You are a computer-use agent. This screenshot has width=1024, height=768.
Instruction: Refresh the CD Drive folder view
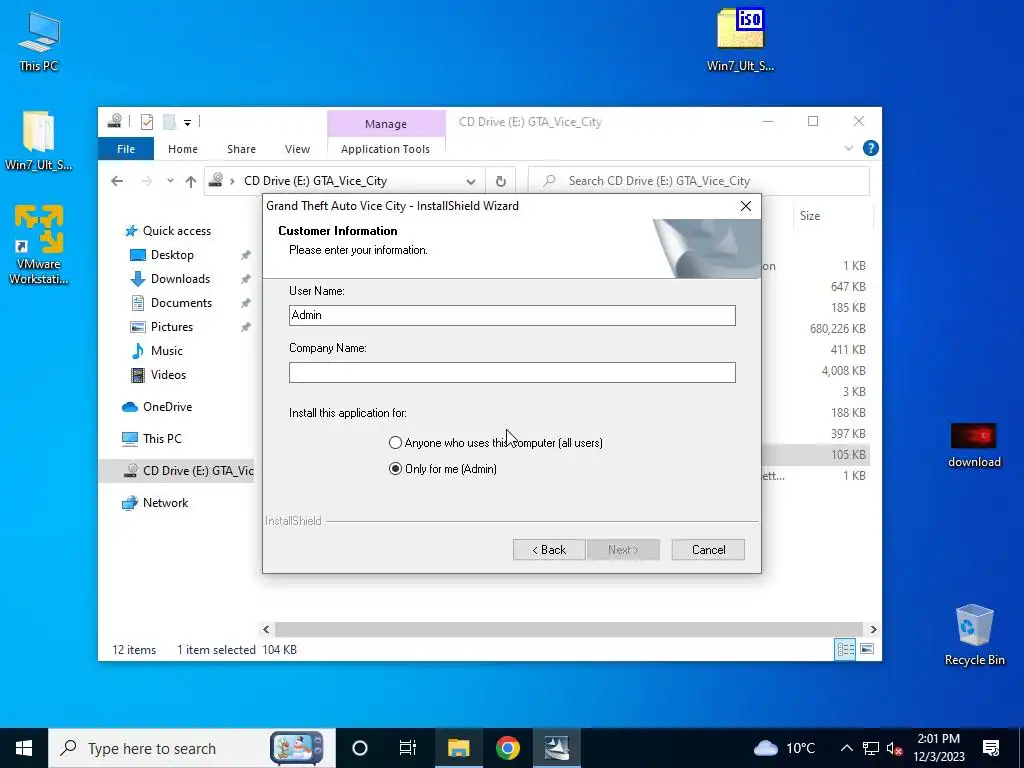(x=501, y=182)
